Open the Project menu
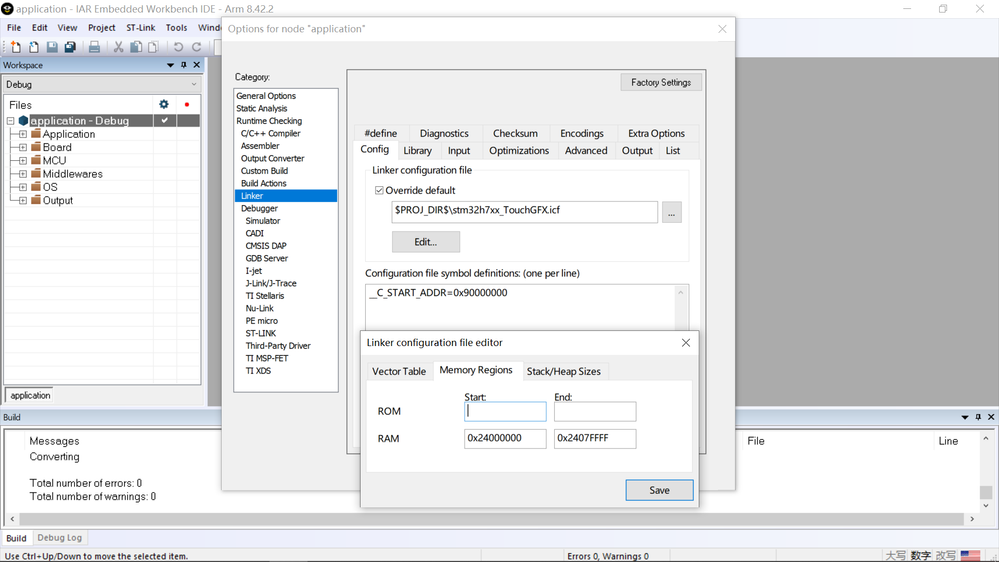 click(x=101, y=27)
